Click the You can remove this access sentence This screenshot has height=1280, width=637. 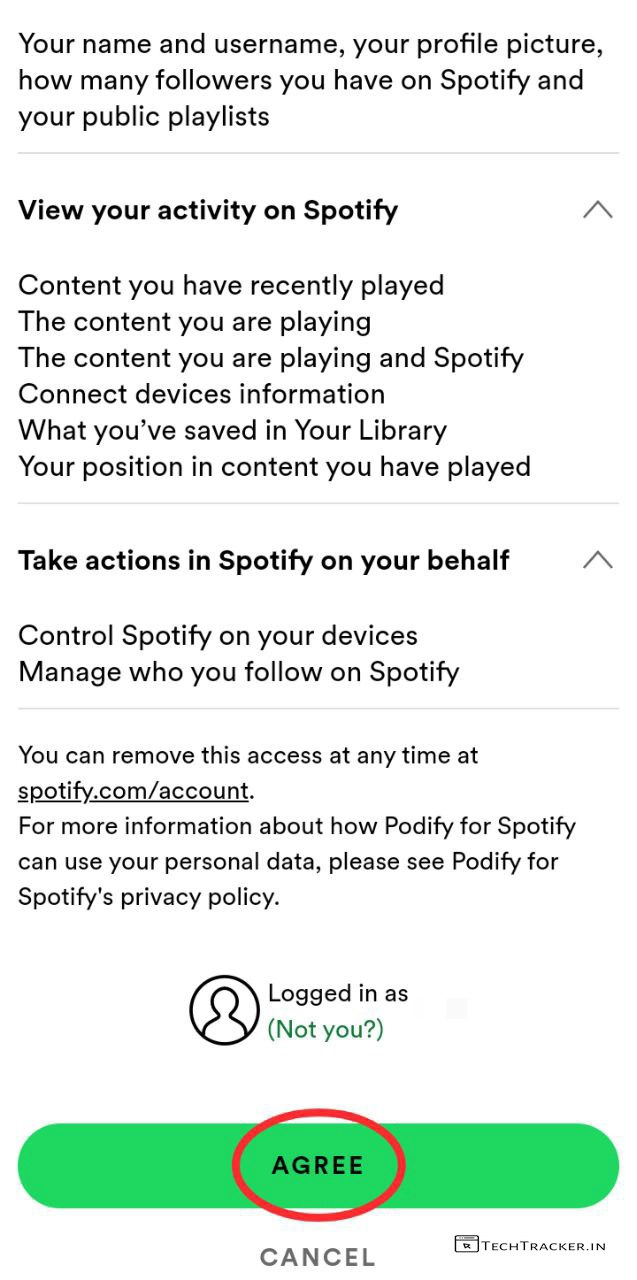(248, 755)
